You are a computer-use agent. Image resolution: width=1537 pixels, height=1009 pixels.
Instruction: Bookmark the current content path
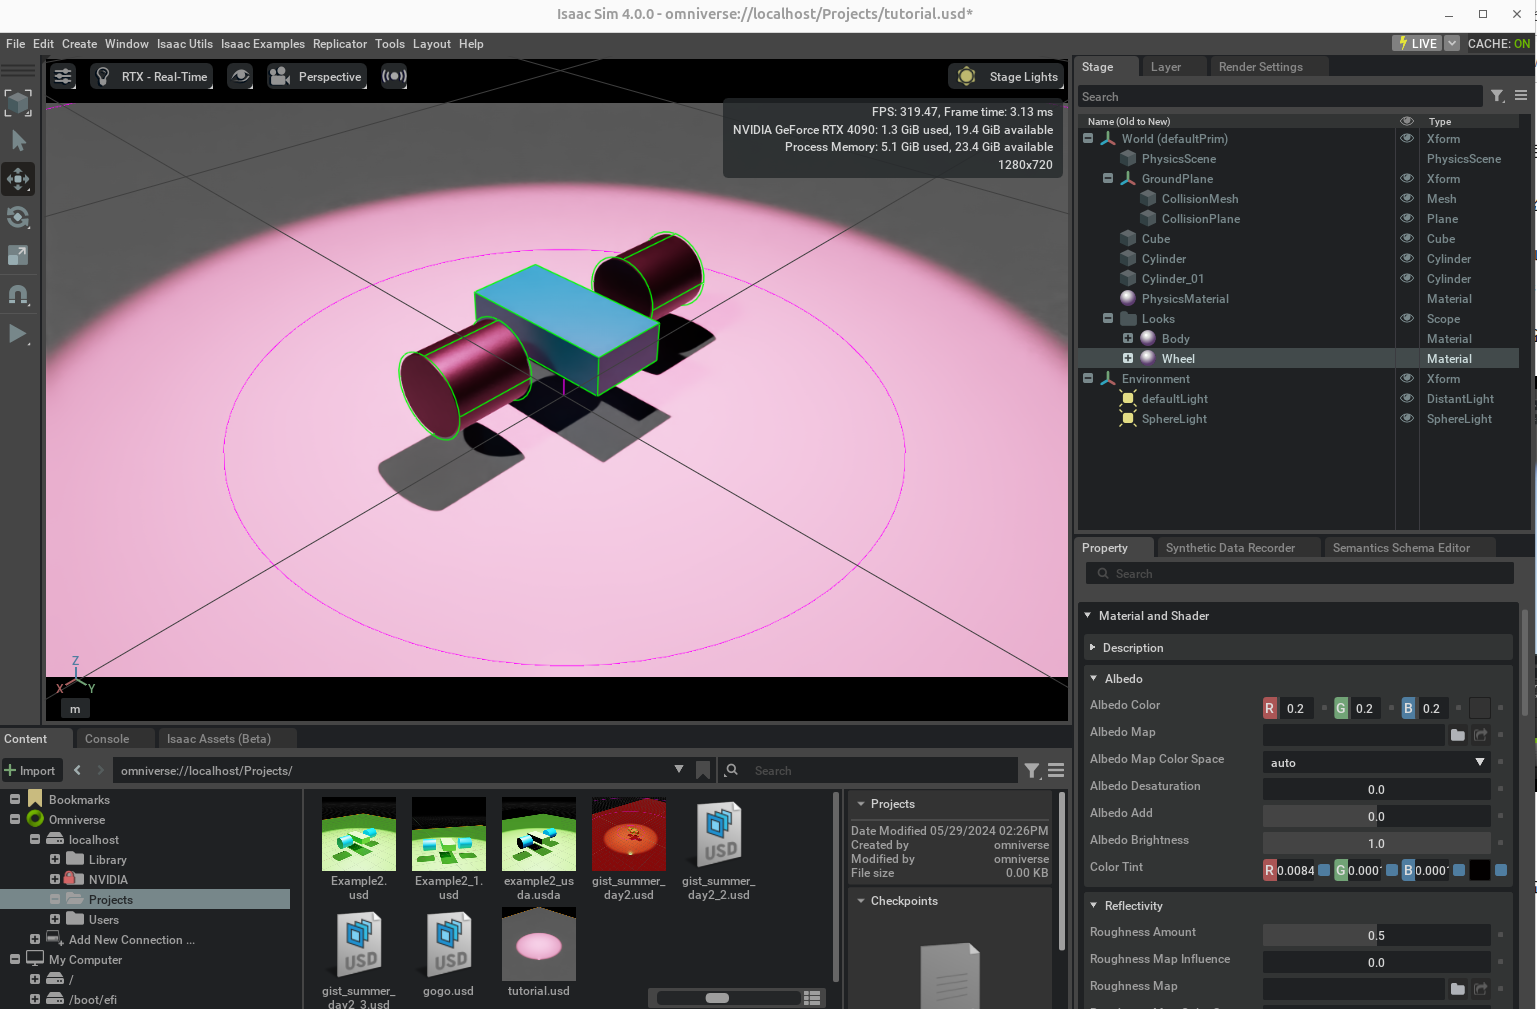pyautogui.click(x=703, y=770)
